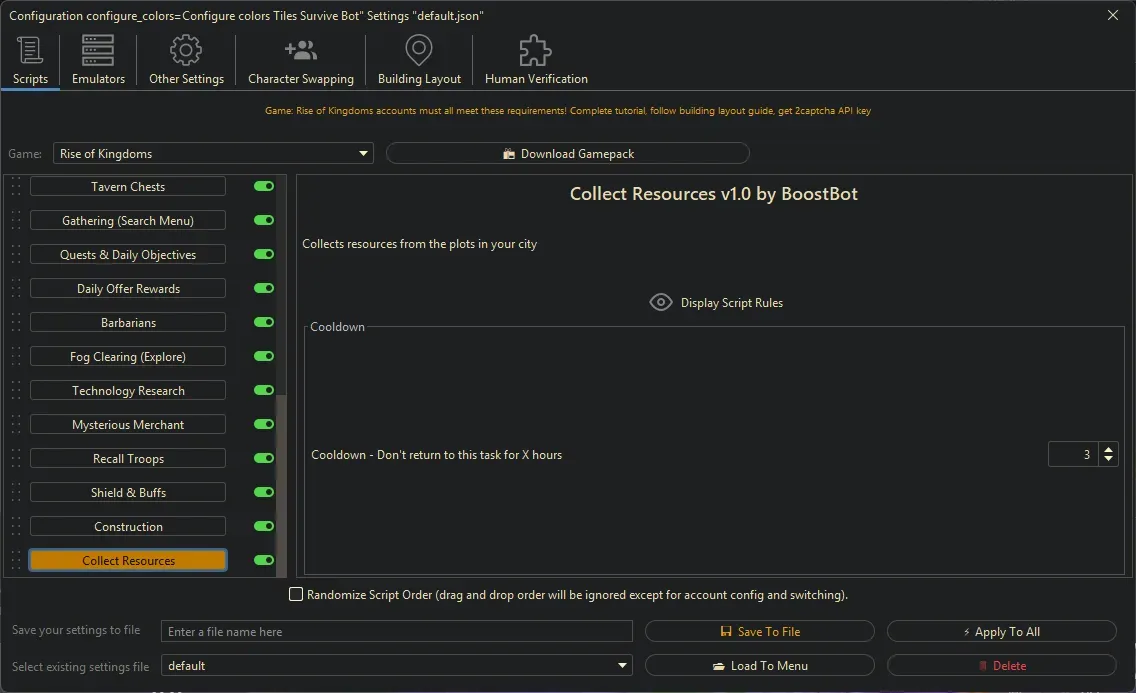Increase the cooldown hours with the up stepper

click(x=1109, y=449)
